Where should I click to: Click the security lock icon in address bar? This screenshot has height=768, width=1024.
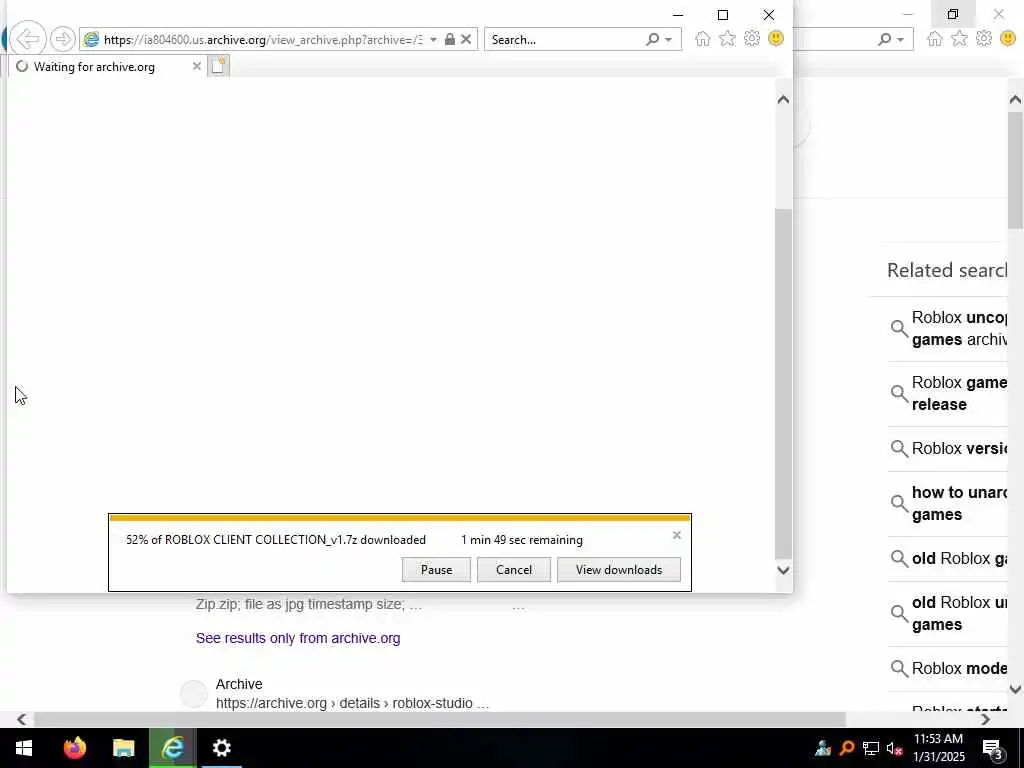tap(449, 39)
